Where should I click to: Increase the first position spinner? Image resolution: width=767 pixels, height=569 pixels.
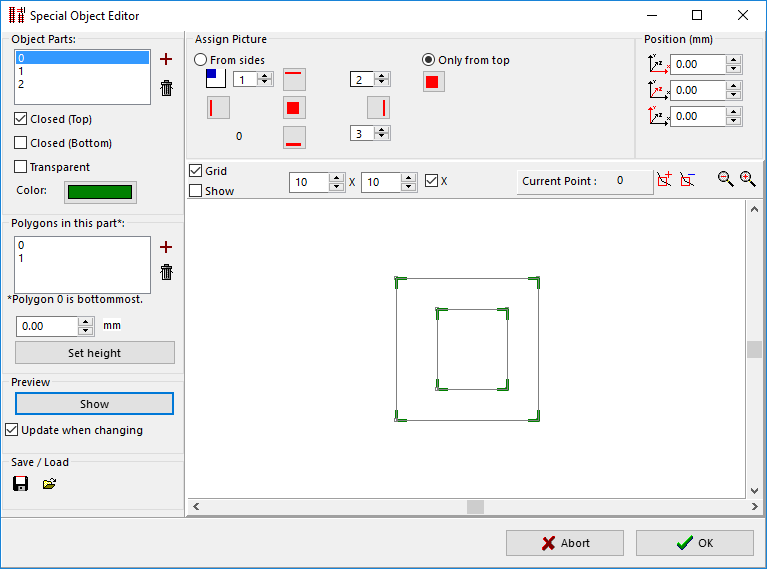733,60
